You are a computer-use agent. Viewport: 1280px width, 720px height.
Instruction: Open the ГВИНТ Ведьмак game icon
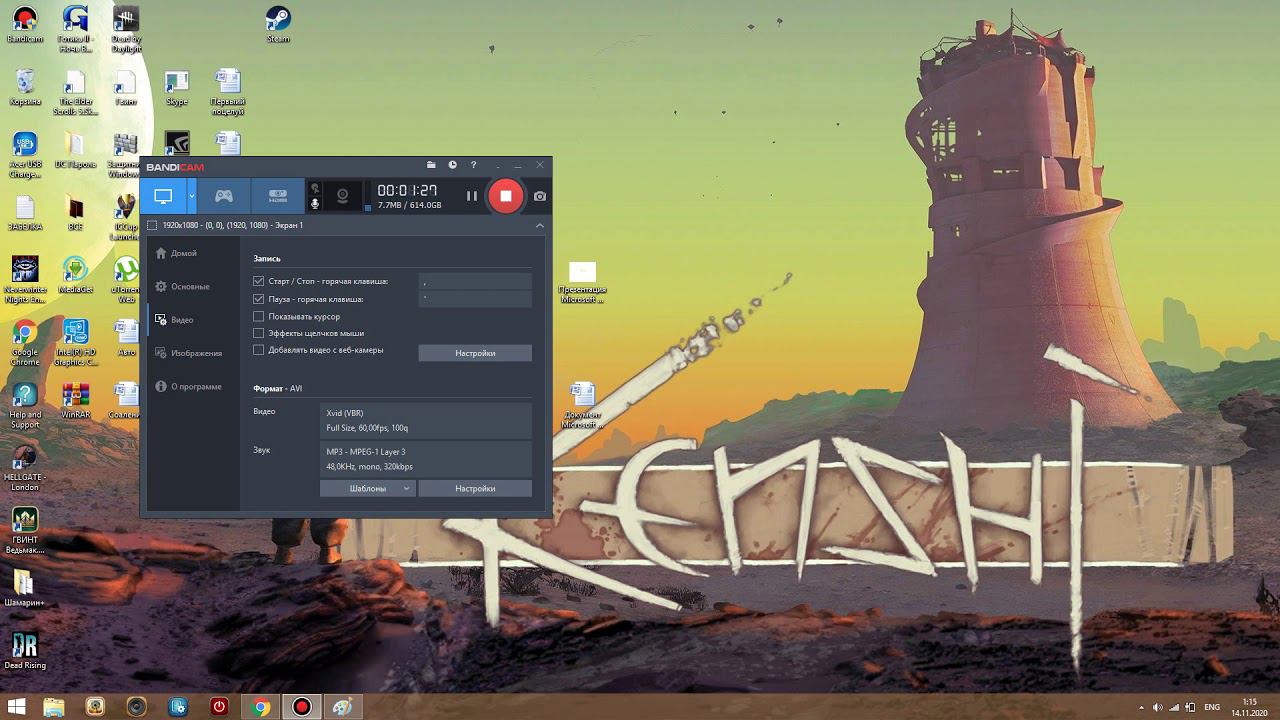pyautogui.click(x=25, y=531)
